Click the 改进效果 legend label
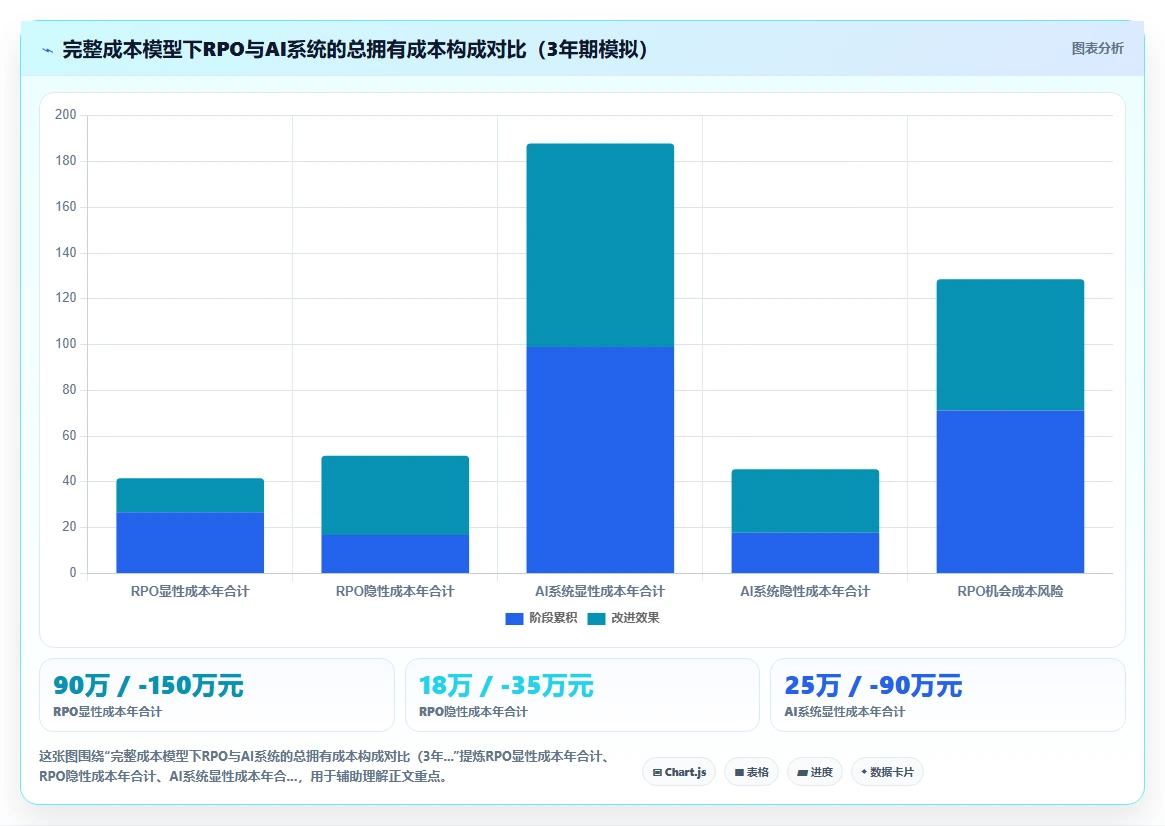 [x=635, y=618]
